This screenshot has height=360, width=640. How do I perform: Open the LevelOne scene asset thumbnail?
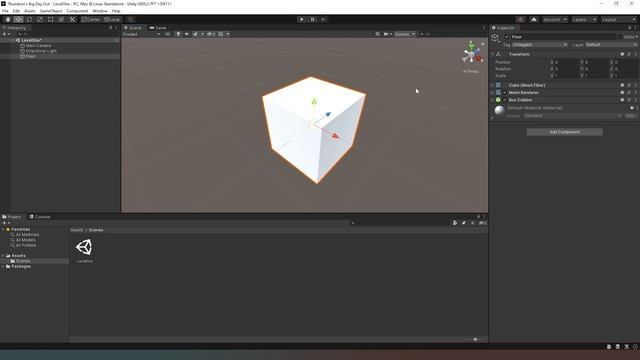(84, 247)
